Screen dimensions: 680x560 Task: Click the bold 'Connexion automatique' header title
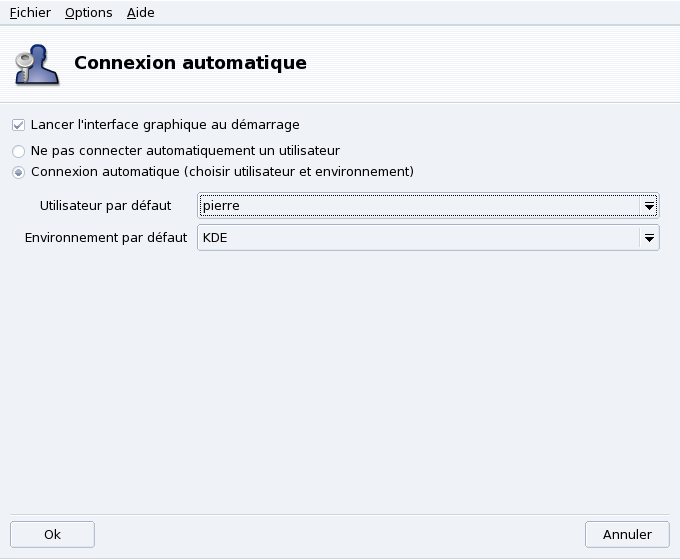click(190, 63)
